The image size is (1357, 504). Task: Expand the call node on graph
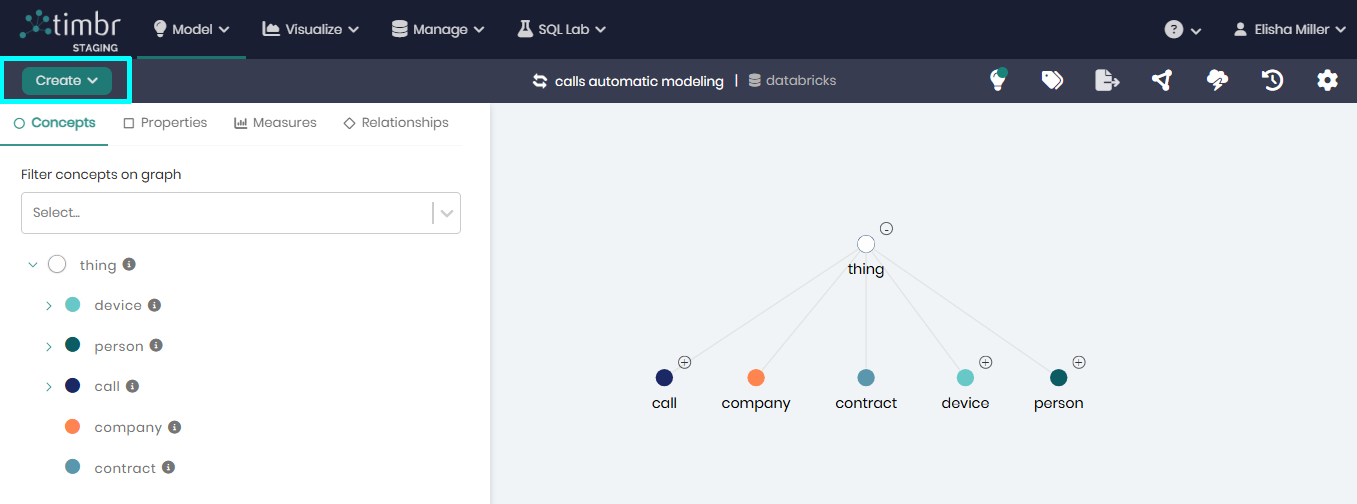[685, 362]
